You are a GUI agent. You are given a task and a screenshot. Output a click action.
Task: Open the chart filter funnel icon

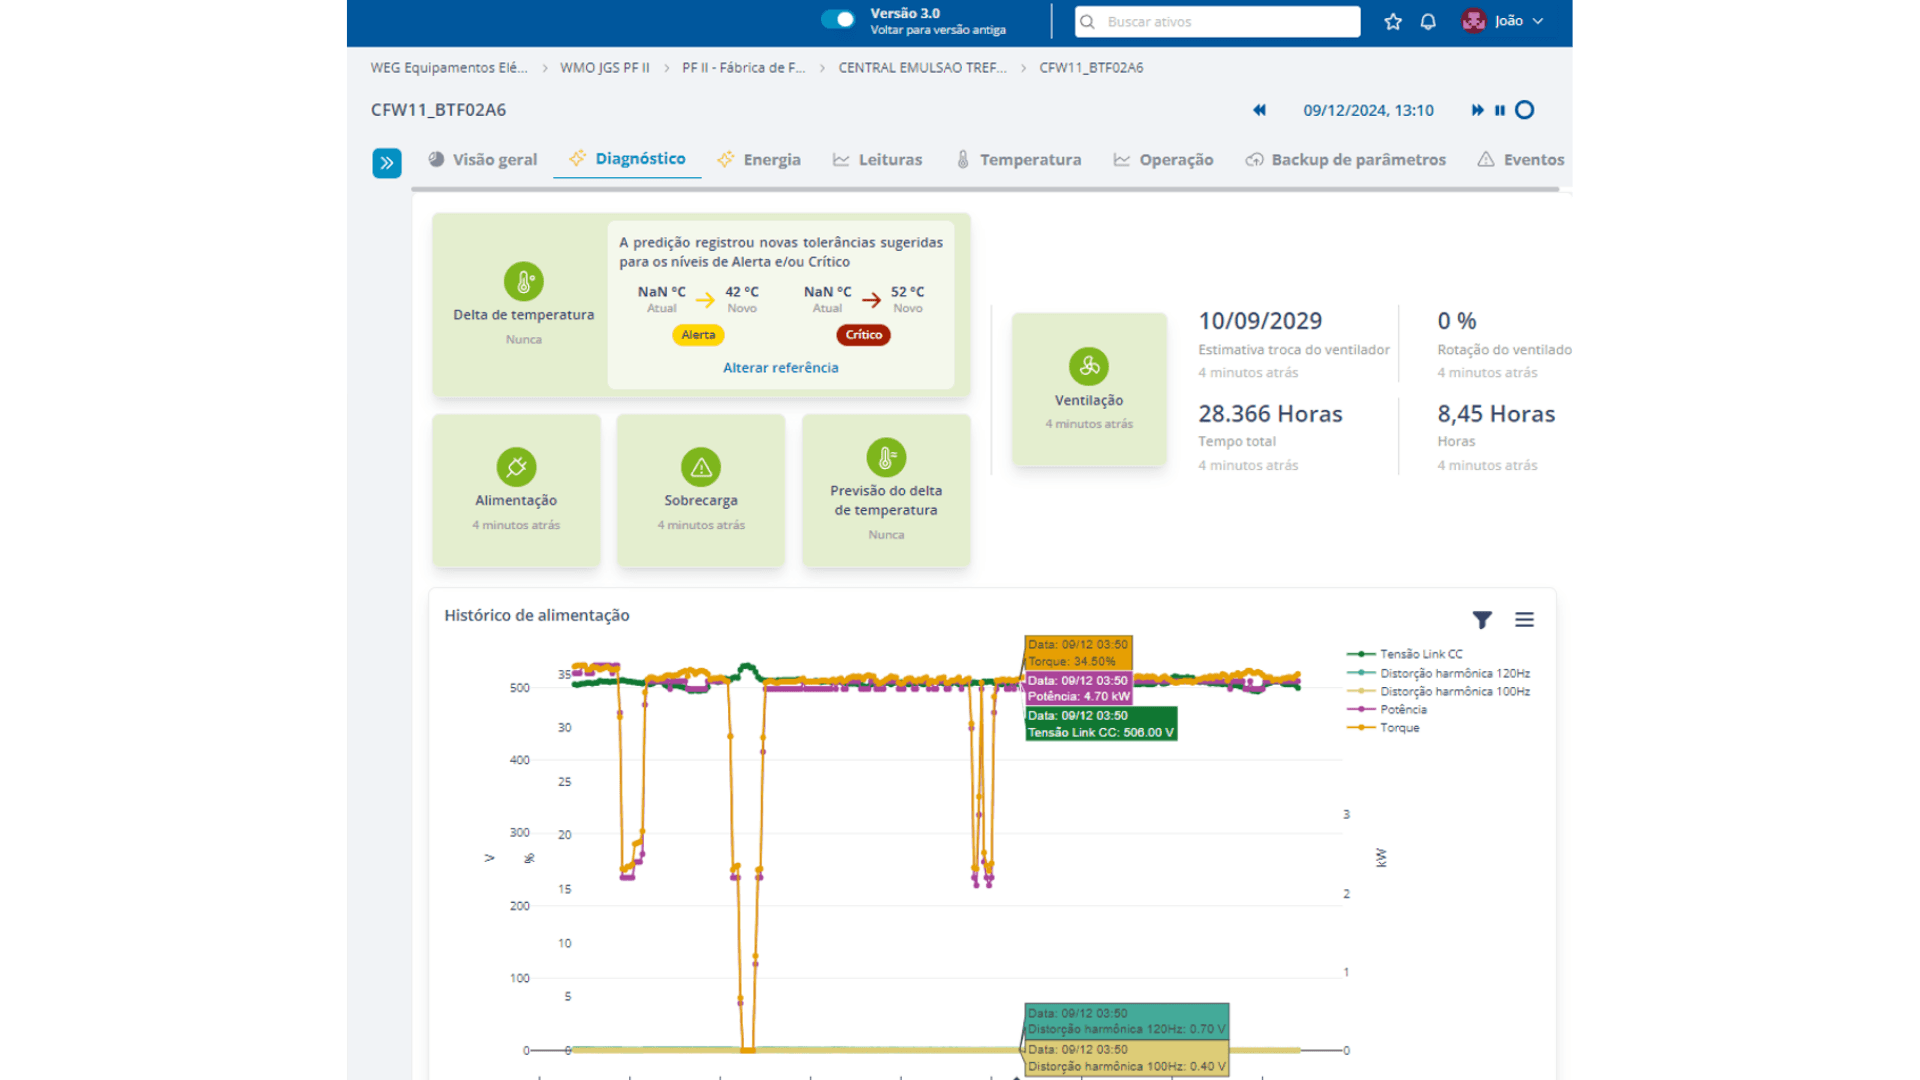[x=1482, y=620]
